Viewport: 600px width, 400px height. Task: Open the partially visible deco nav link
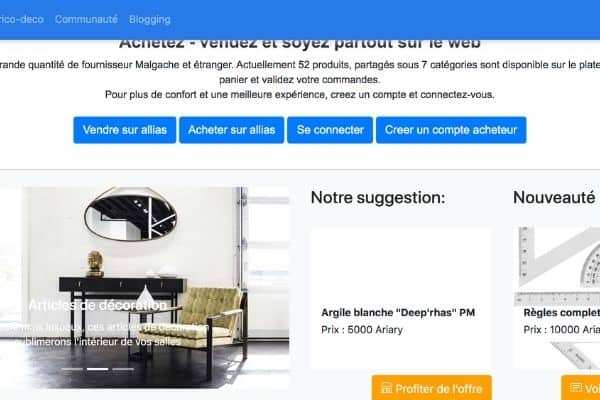click(21, 20)
